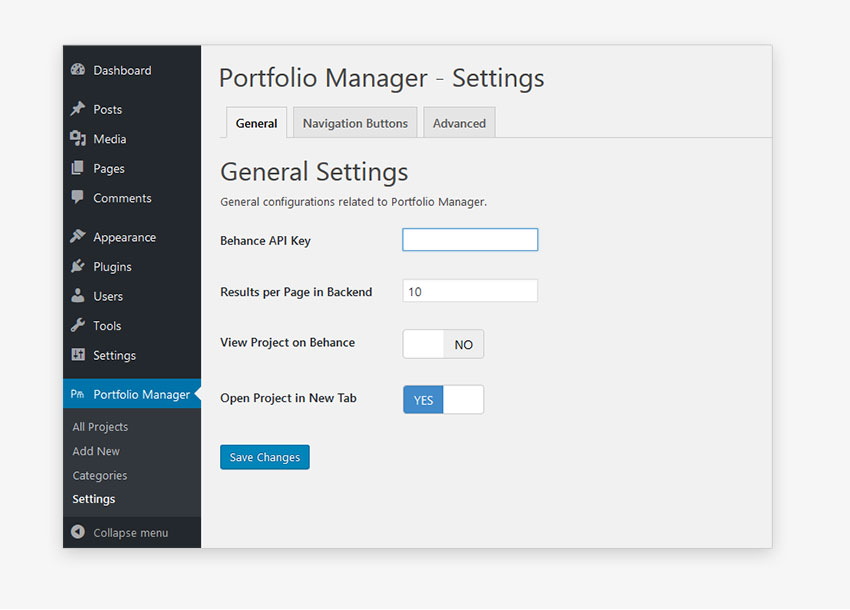Click Add New under Portfolio Manager
The height and width of the screenshot is (610, 850).
(96, 451)
